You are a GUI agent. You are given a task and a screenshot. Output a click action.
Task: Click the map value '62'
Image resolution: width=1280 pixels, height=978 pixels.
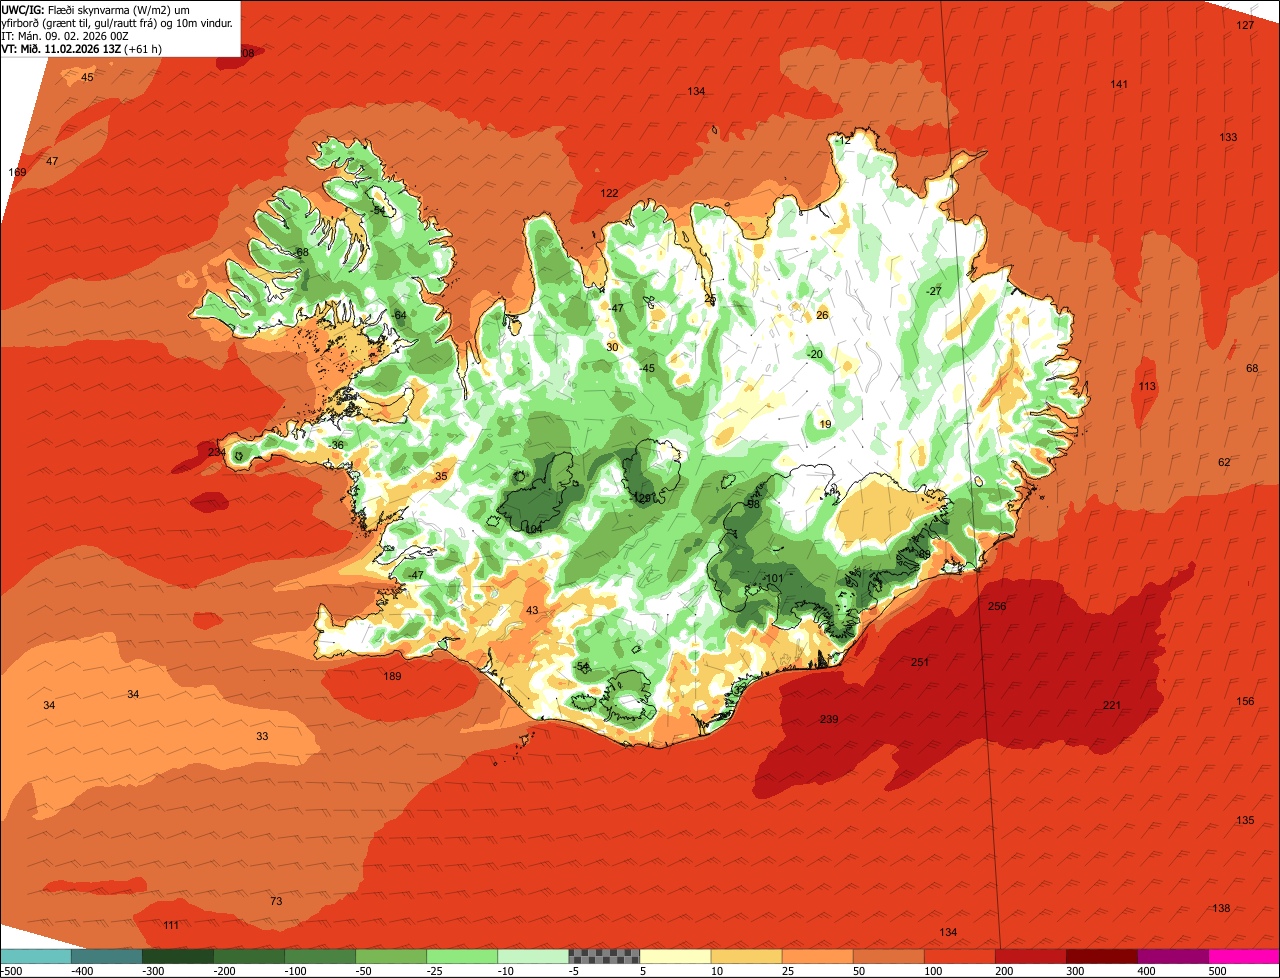click(x=1224, y=463)
